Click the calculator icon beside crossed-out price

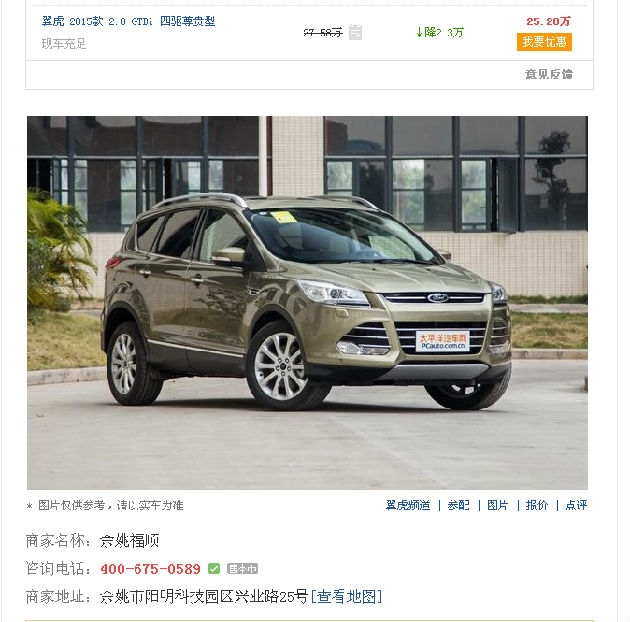(355, 32)
